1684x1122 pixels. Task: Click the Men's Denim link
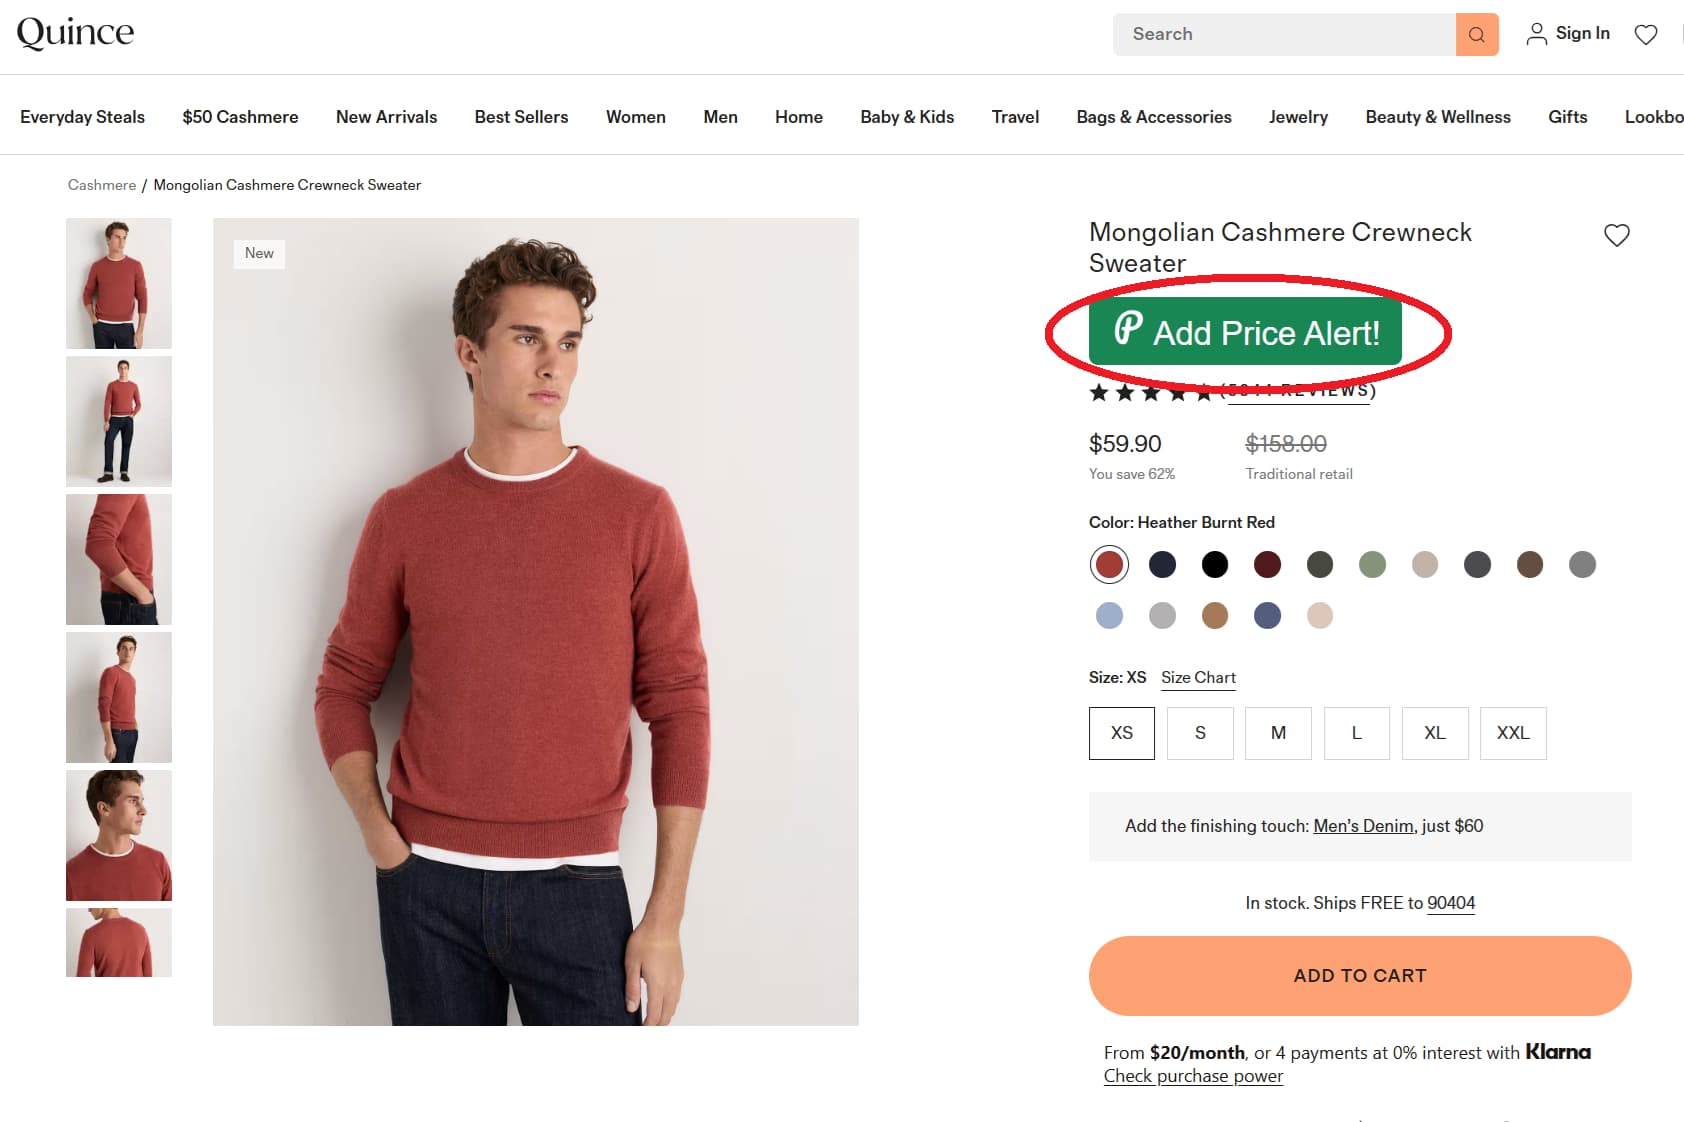tap(1363, 826)
